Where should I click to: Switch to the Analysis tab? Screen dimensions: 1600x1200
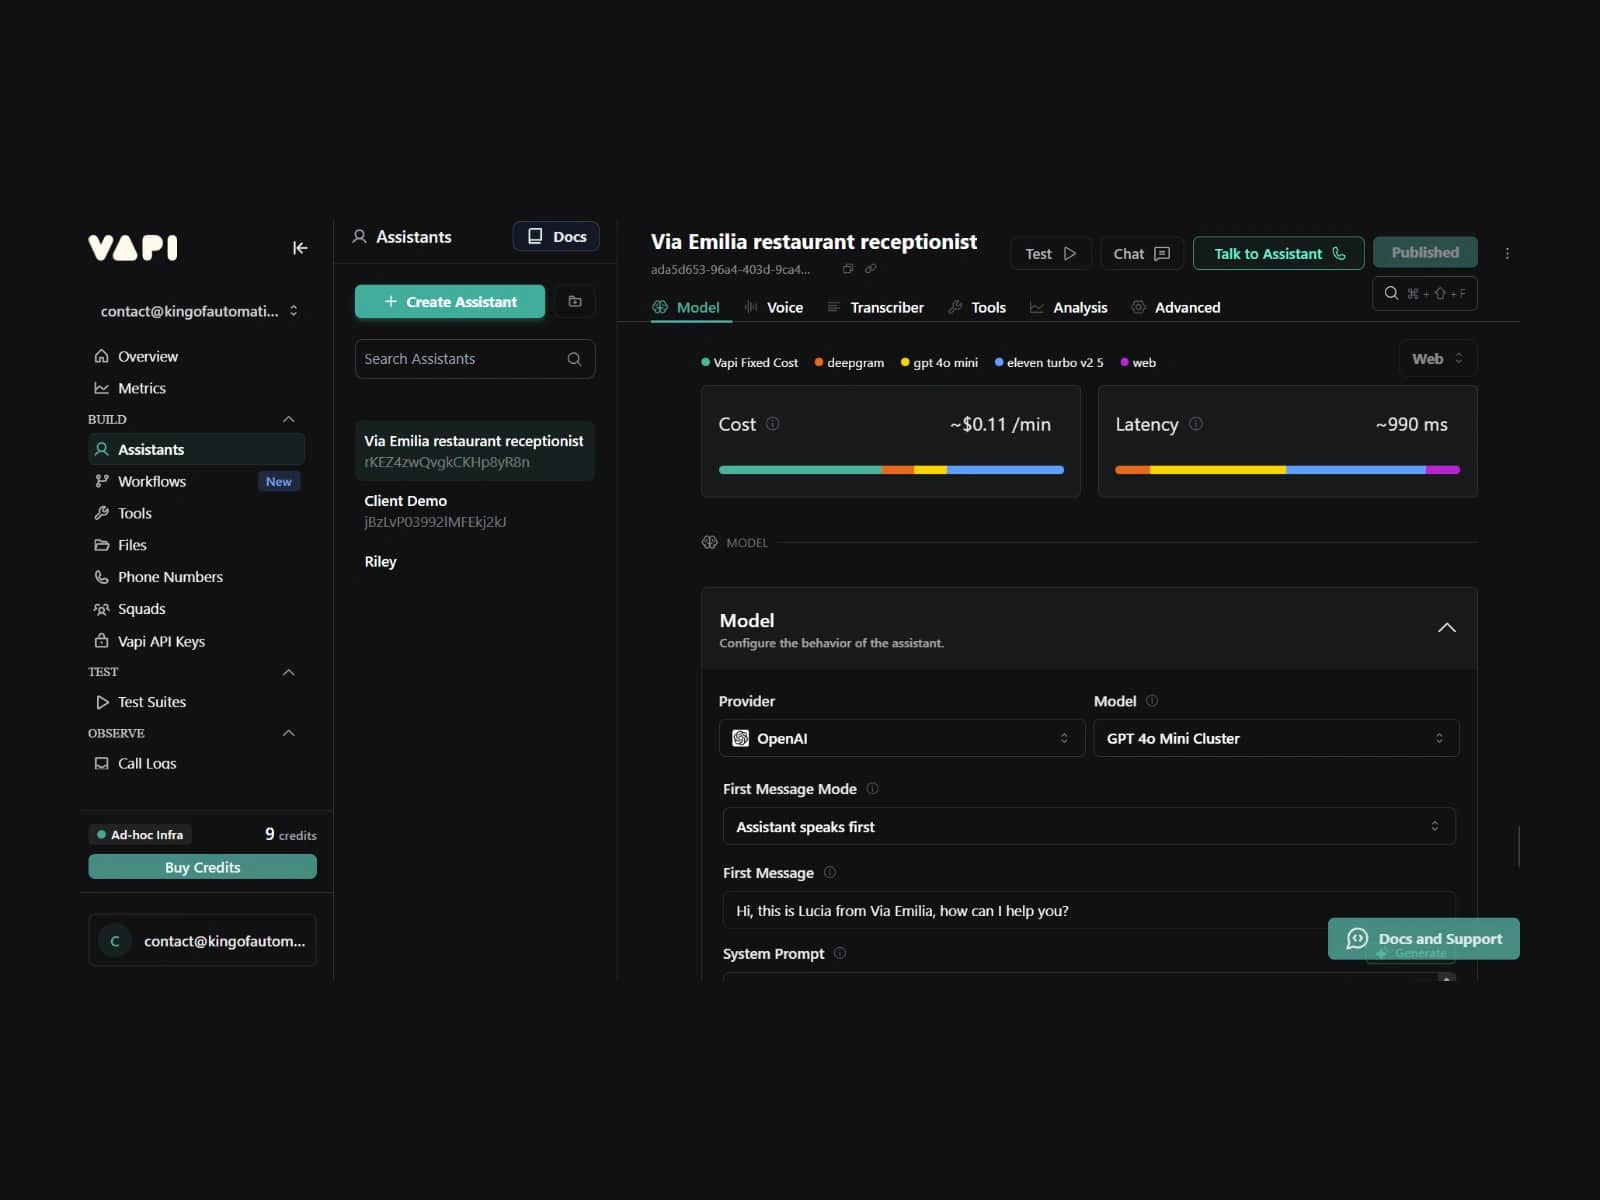[x=1068, y=308]
